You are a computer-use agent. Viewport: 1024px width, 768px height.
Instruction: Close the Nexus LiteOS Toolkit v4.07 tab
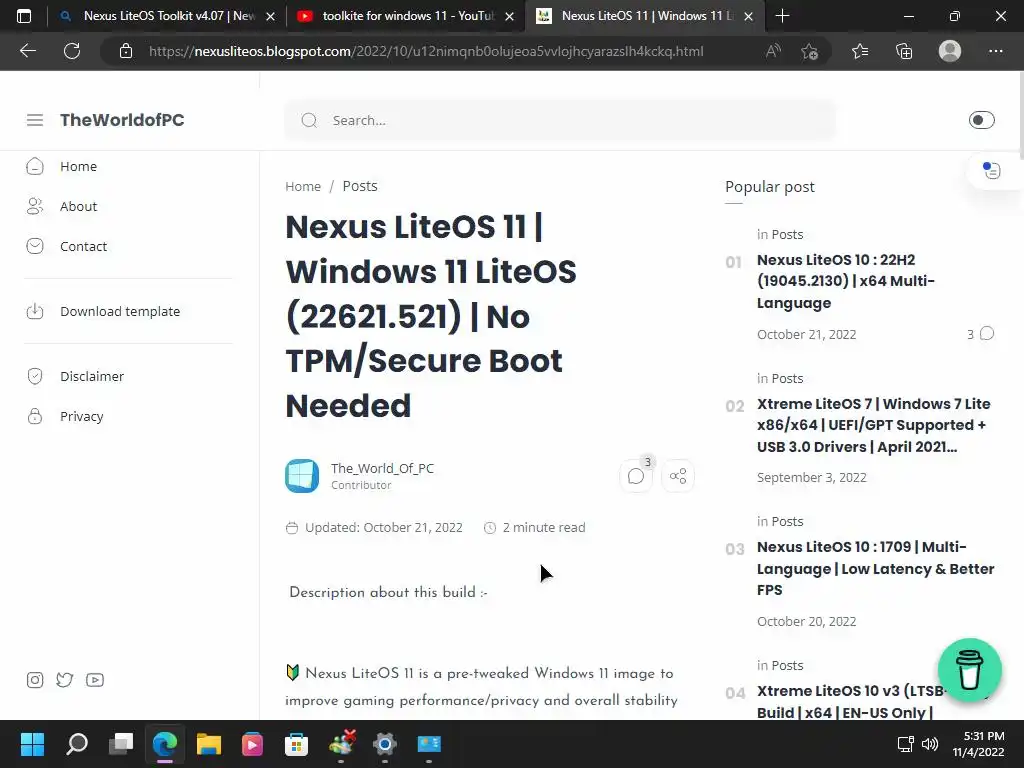click(x=270, y=16)
